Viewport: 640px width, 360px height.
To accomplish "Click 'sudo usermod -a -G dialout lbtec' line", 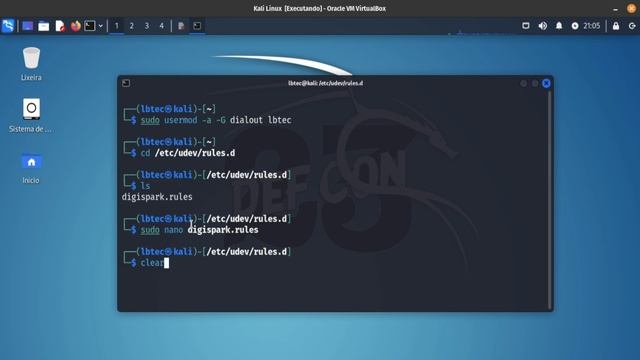I will click(x=216, y=120).
